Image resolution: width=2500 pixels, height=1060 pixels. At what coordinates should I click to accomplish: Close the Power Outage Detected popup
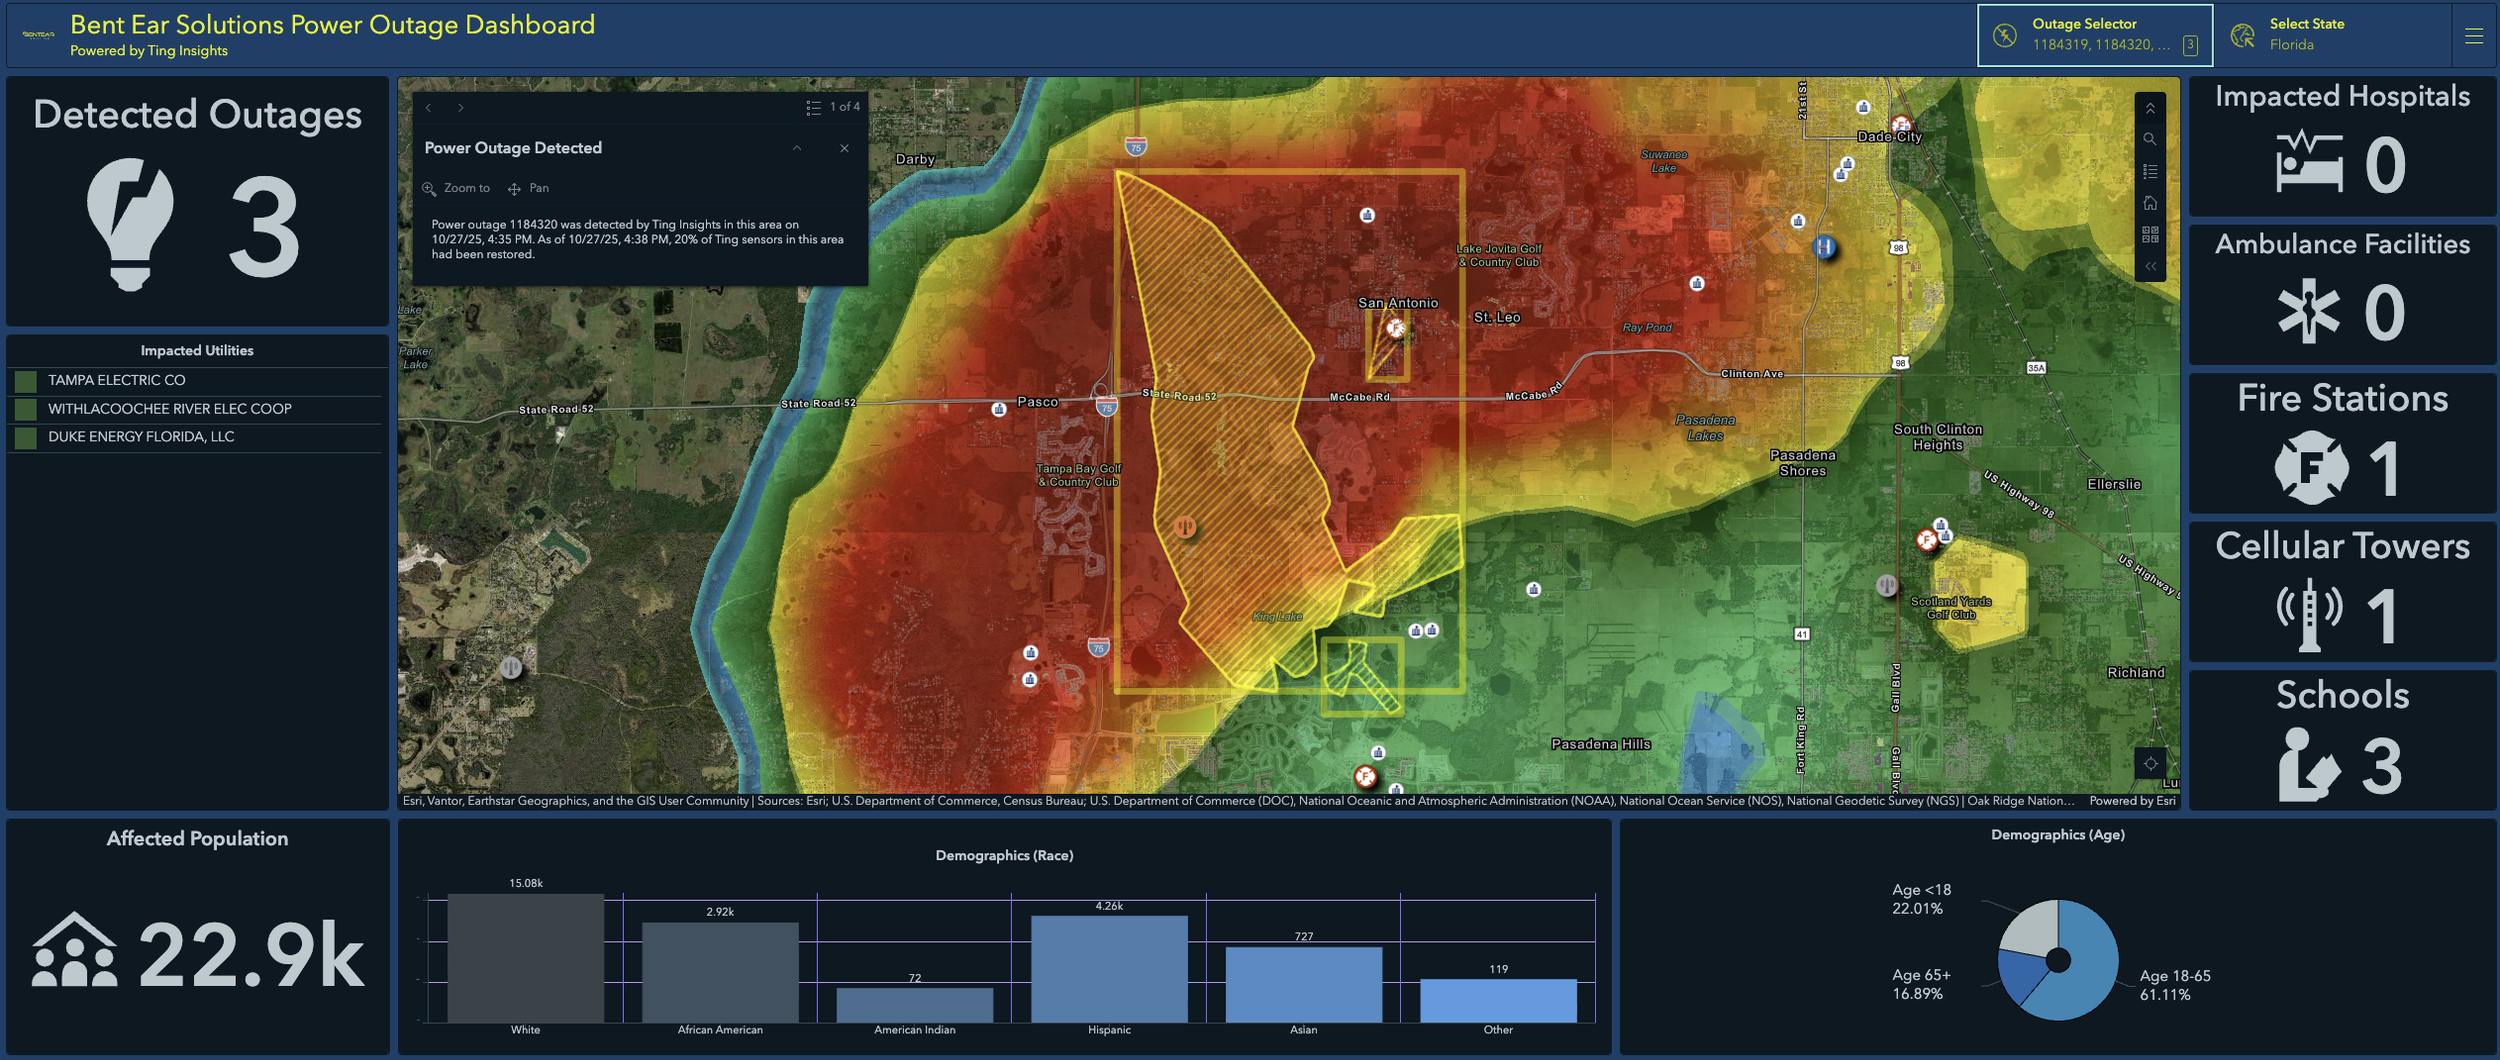844,148
